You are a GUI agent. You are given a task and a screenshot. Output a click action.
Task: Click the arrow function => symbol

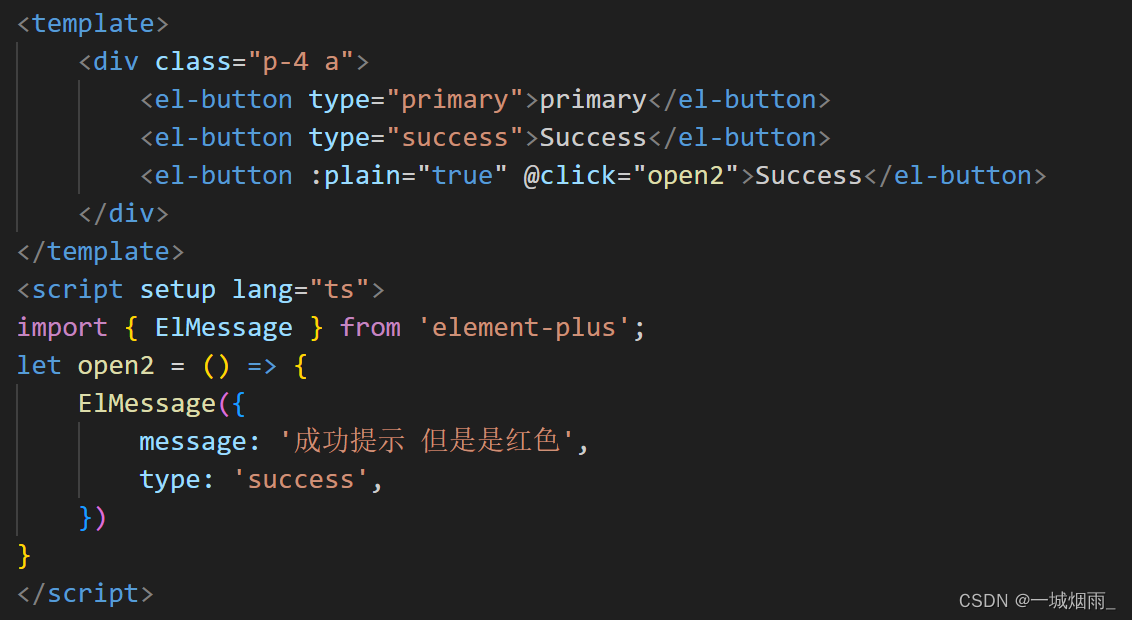pos(262,365)
